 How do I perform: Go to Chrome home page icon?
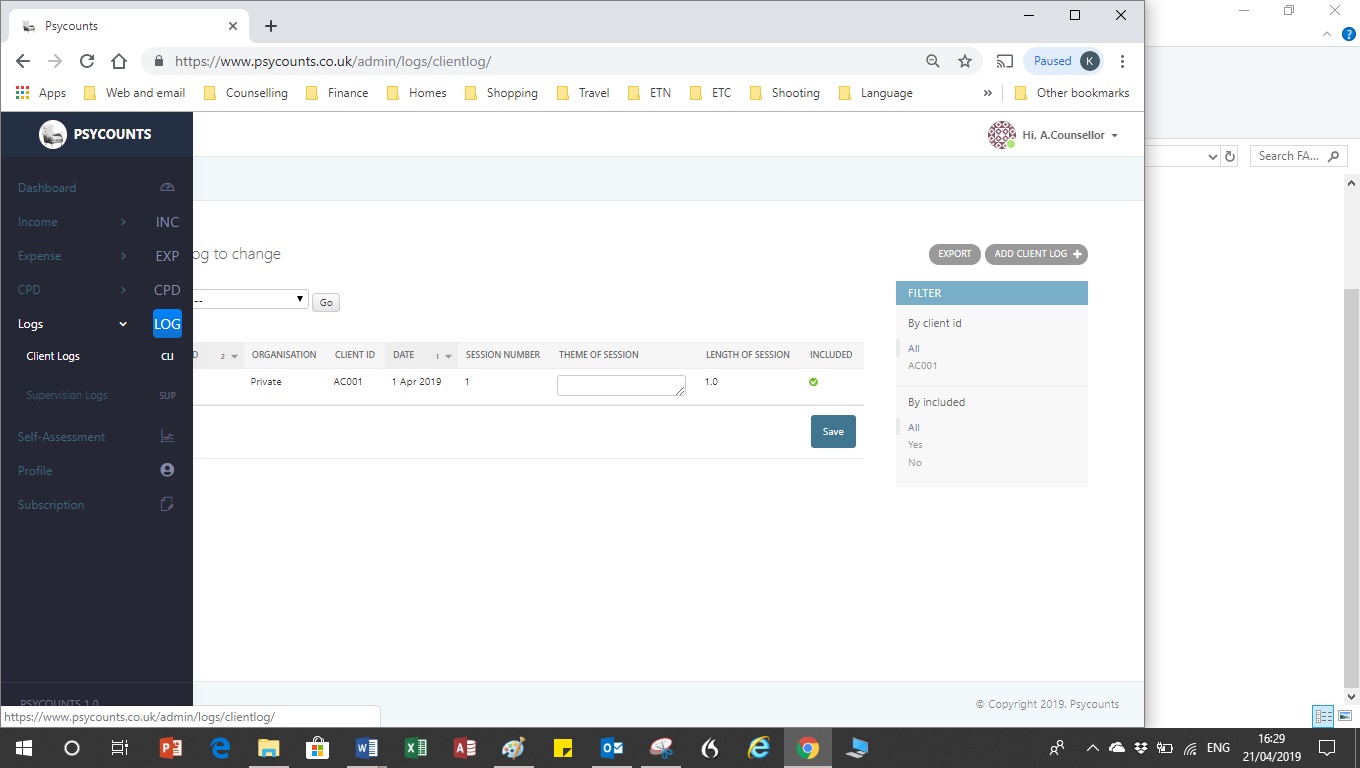tap(119, 61)
